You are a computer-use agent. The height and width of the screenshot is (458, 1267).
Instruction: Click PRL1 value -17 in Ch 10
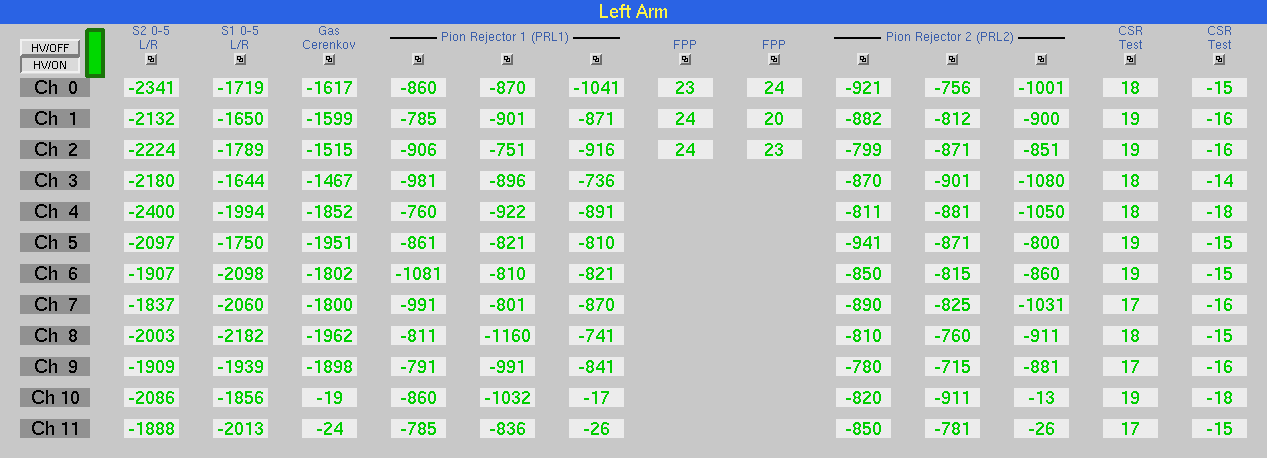tap(596, 398)
